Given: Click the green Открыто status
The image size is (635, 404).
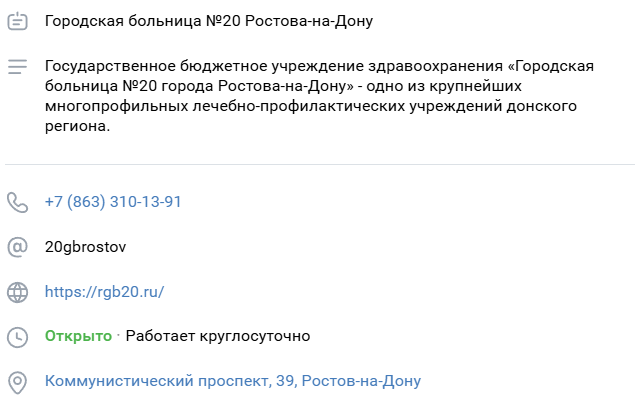Looking at the screenshot, I should coord(78,336).
